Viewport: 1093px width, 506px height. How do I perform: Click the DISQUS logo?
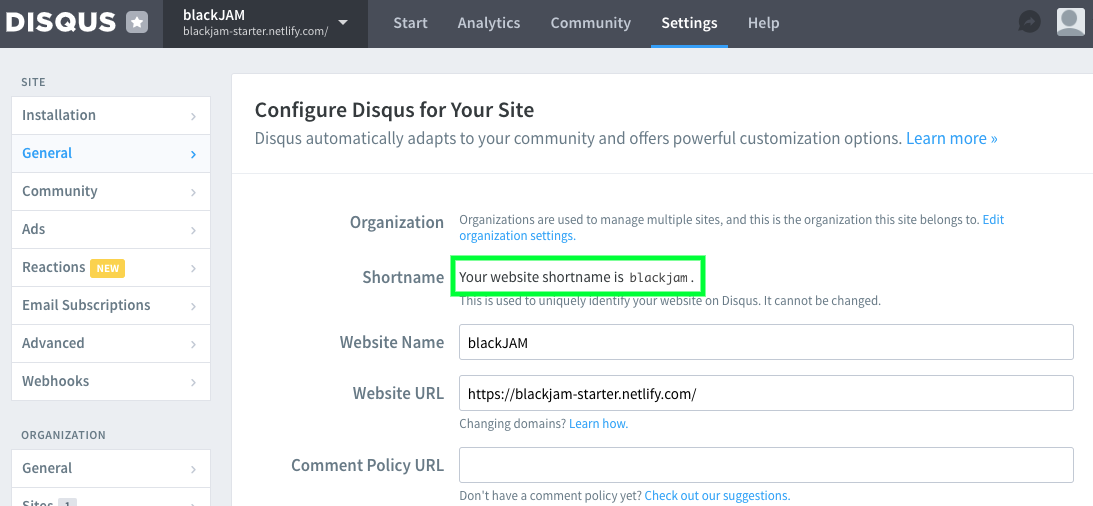click(60, 23)
